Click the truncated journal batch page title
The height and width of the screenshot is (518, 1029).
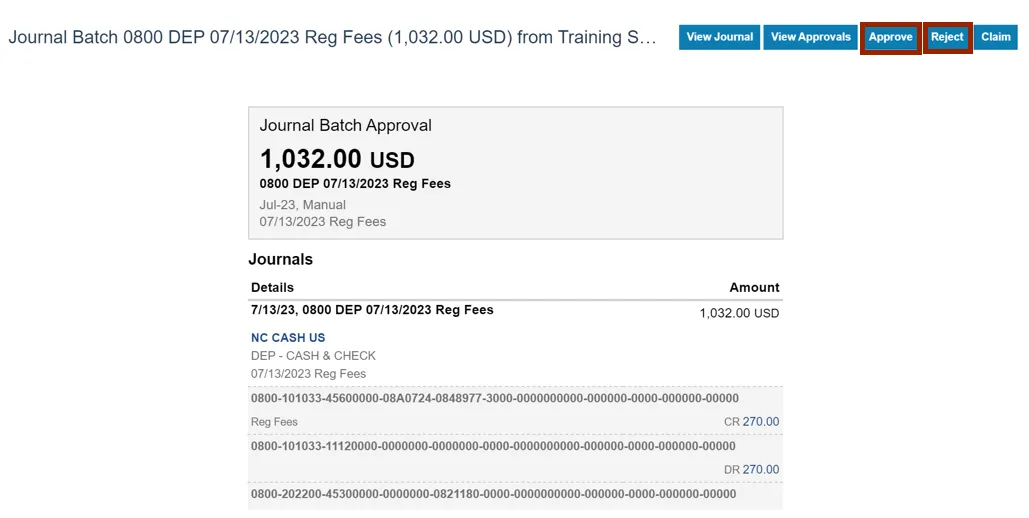click(x=332, y=38)
